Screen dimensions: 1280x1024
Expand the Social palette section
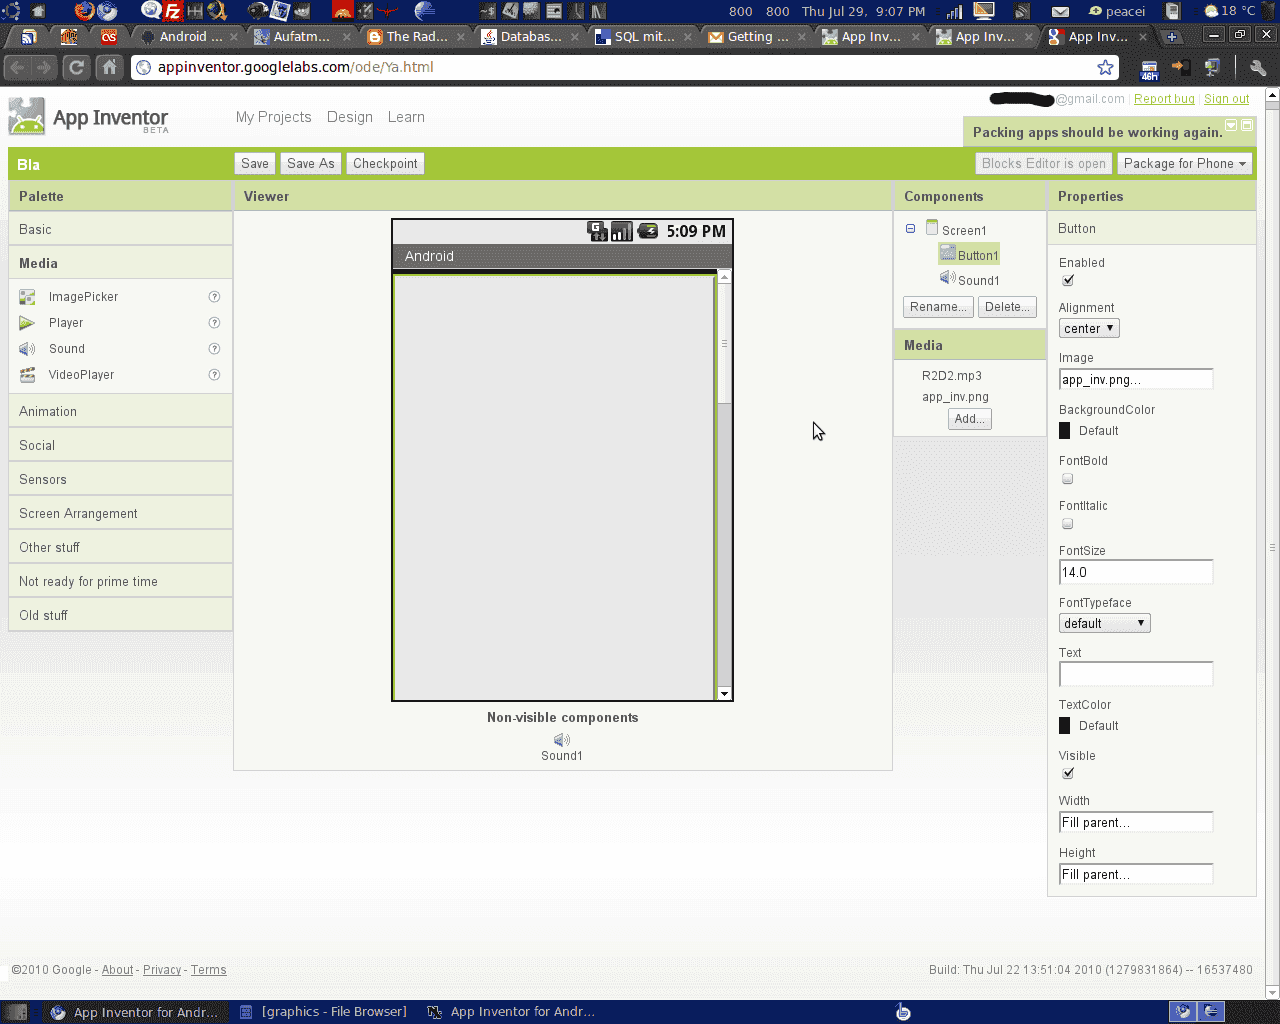(120, 445)
